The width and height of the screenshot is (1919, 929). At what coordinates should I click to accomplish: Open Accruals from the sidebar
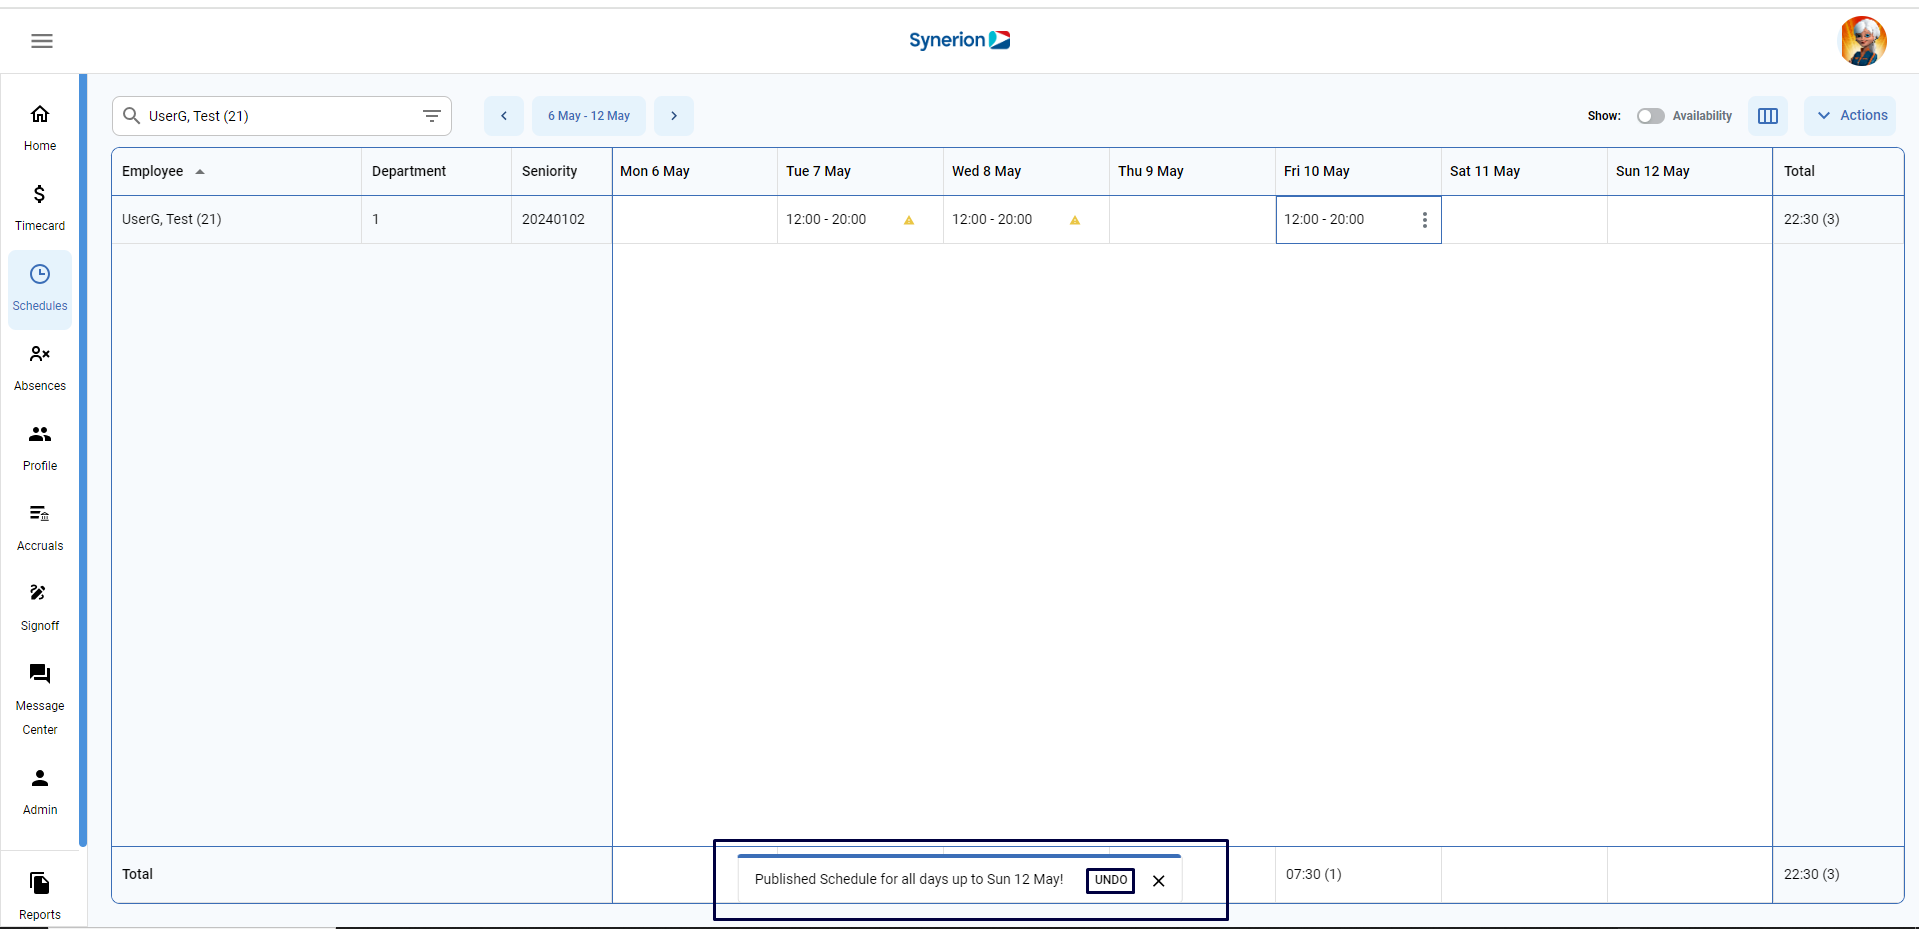[40, 529]
